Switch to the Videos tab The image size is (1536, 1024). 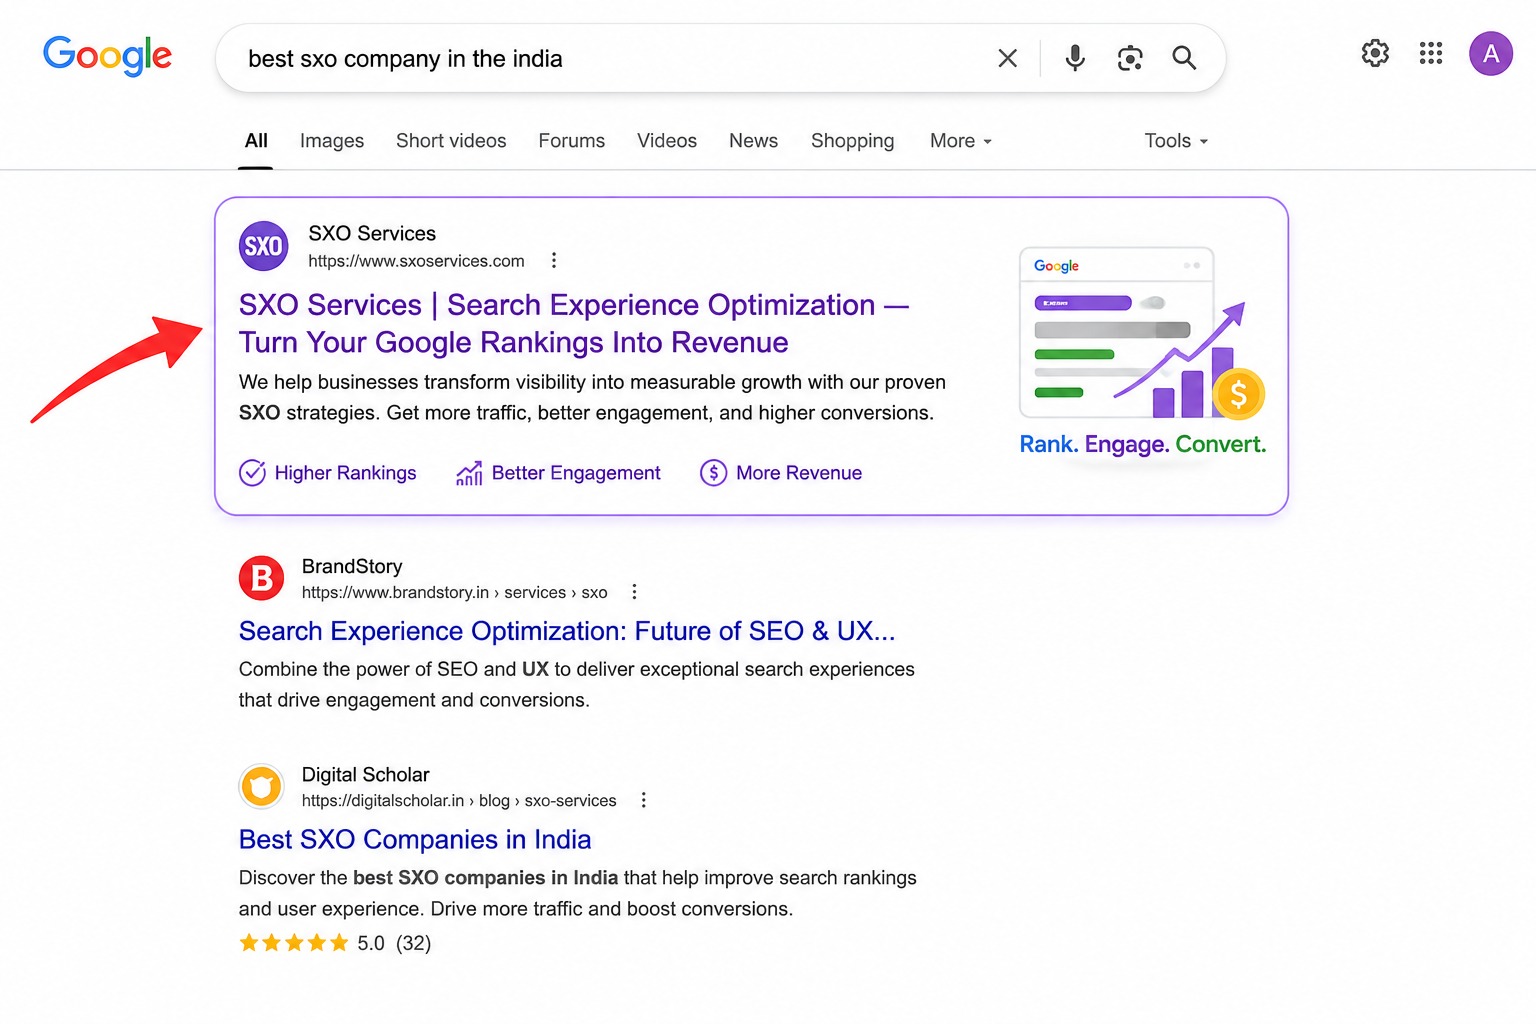(x=667, y=141)
